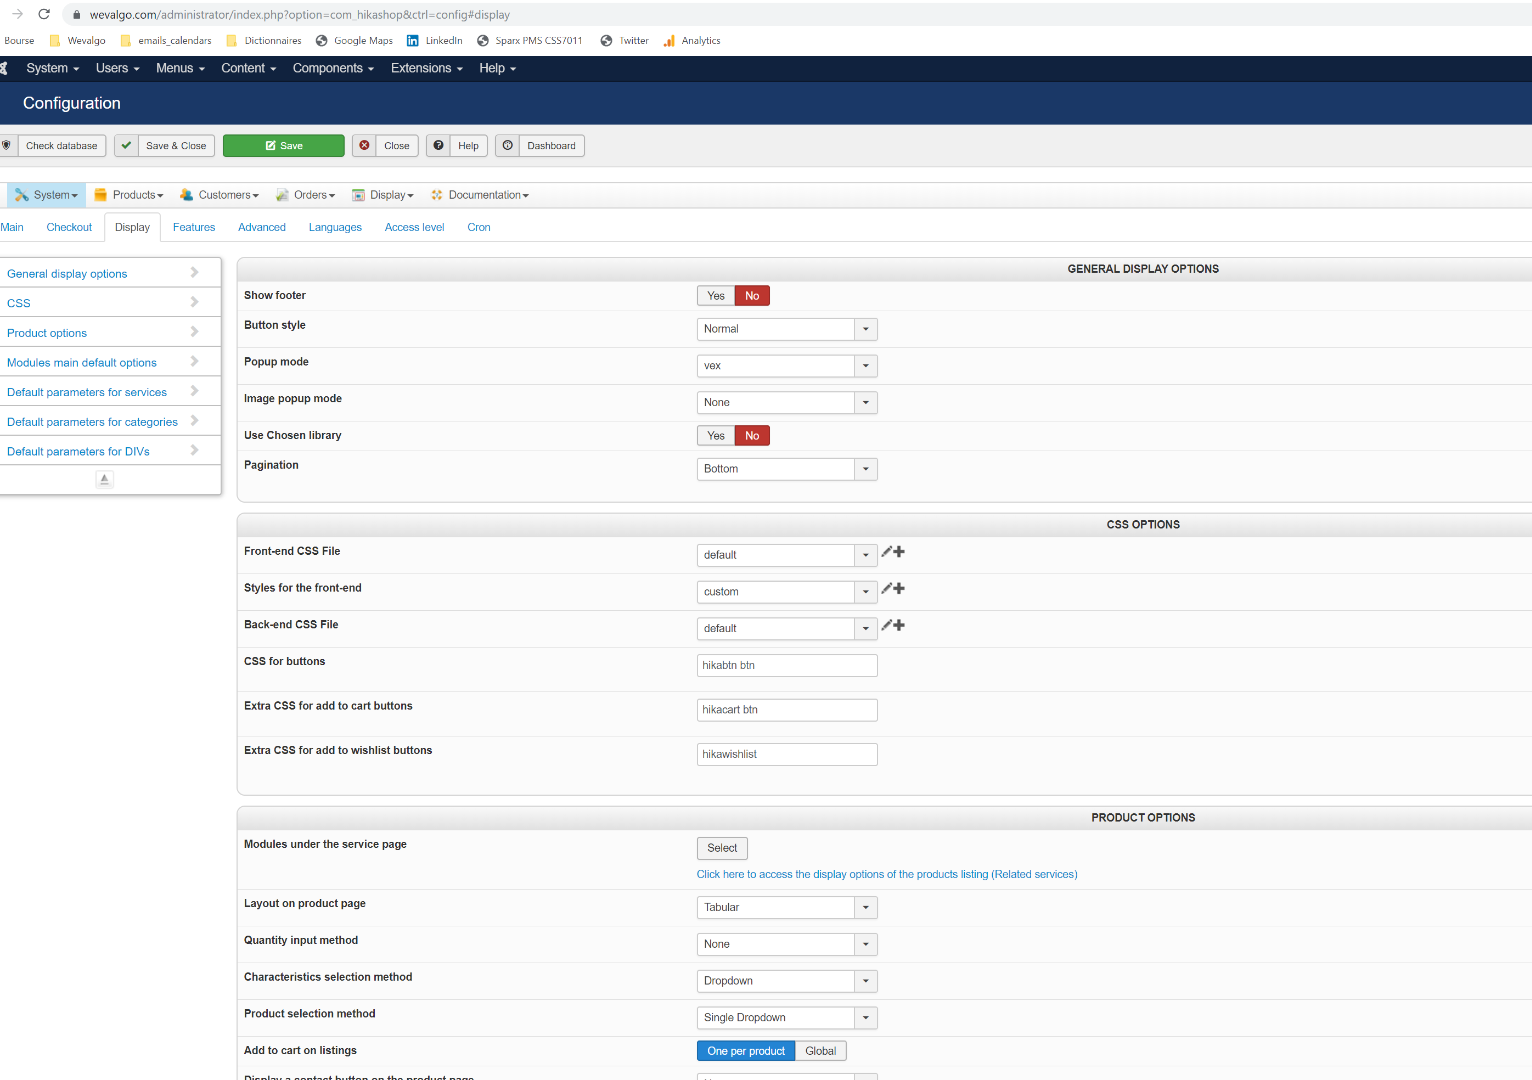Click the plus icon beside Front-end CSS File

899,552
